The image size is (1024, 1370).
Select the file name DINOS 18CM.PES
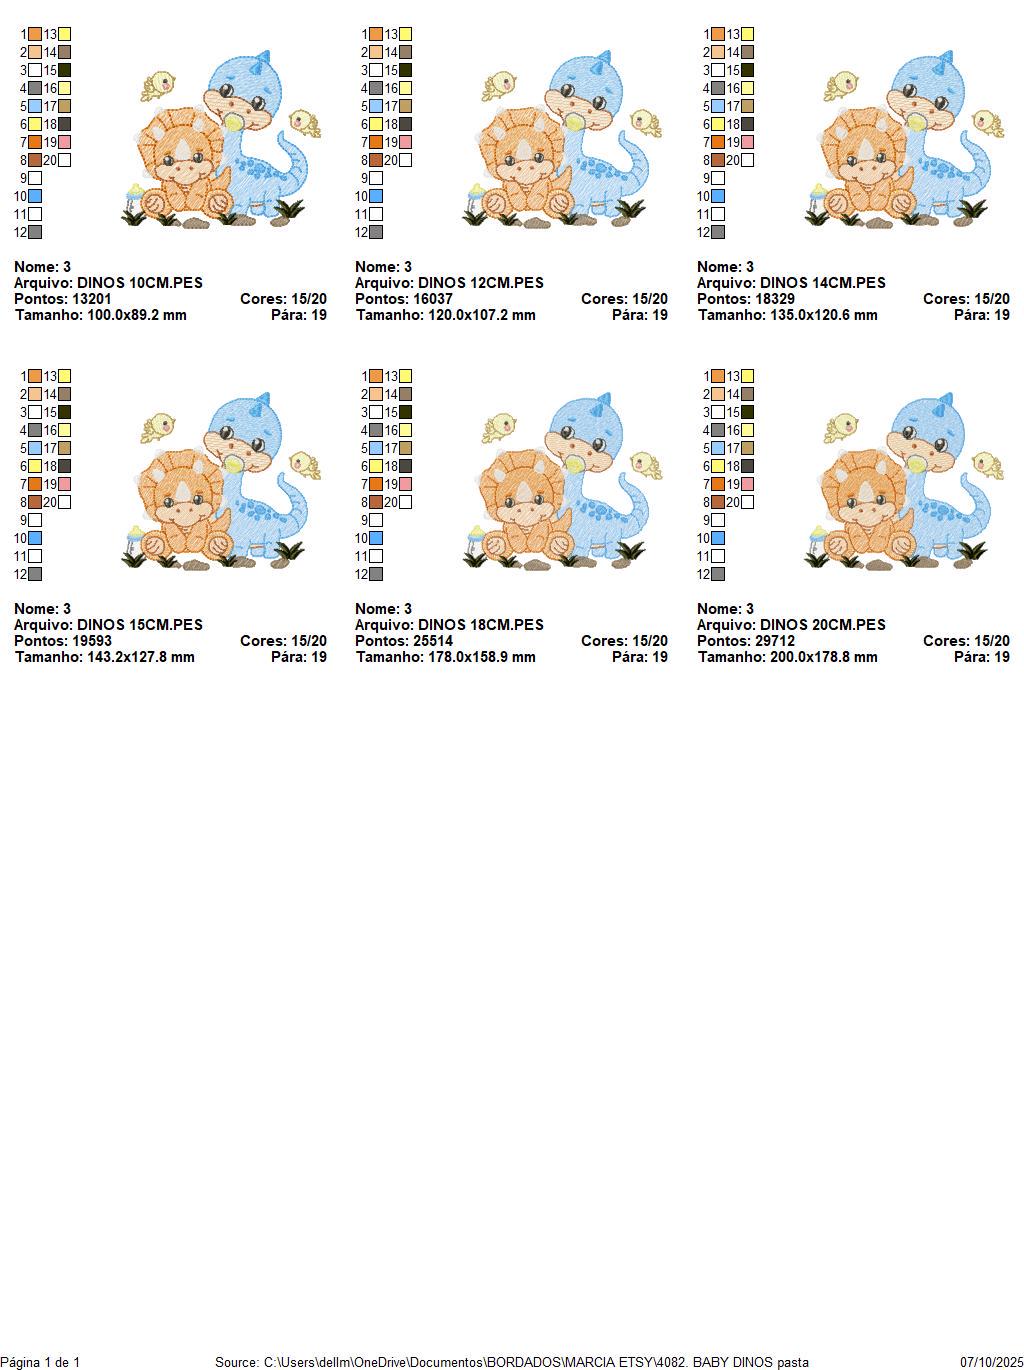(x=481, y=625)
